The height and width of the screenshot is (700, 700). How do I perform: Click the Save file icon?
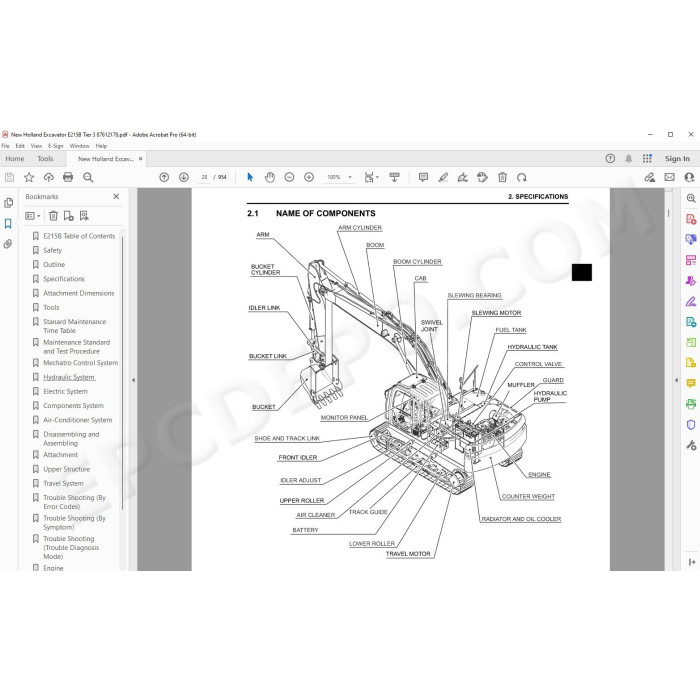[x=9, y=177]
